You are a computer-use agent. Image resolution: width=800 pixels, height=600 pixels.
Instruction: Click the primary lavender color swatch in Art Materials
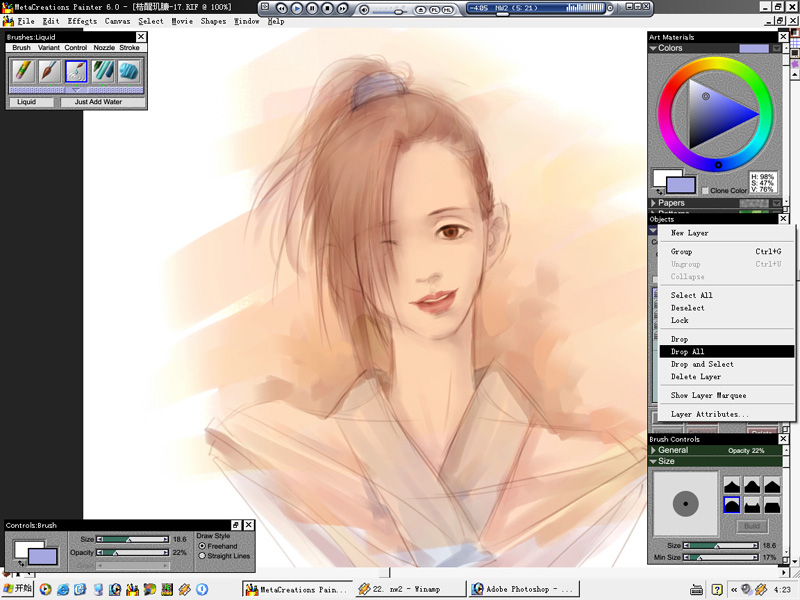point(681,185)
